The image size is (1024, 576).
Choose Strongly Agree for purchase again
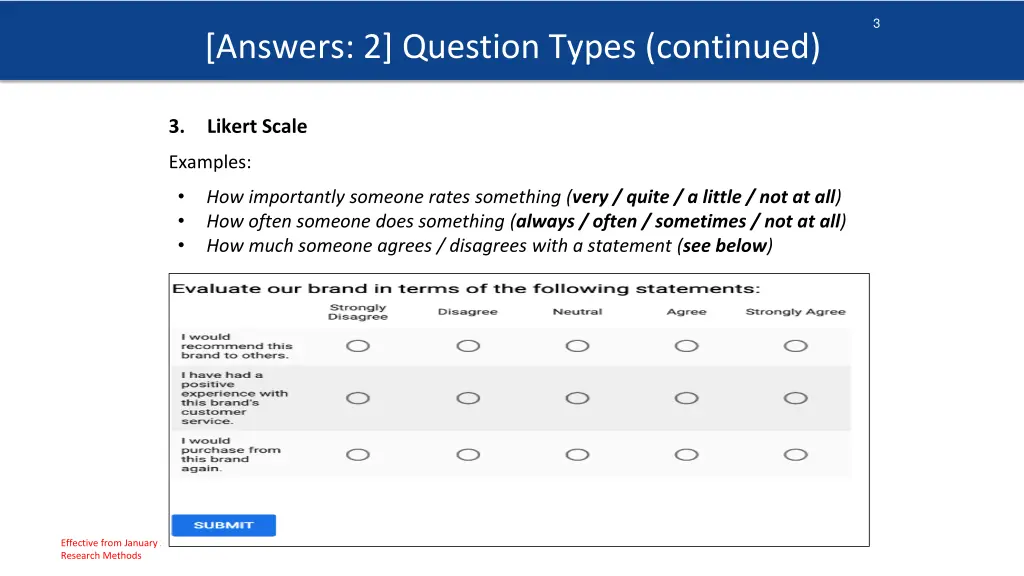point(795,455)
